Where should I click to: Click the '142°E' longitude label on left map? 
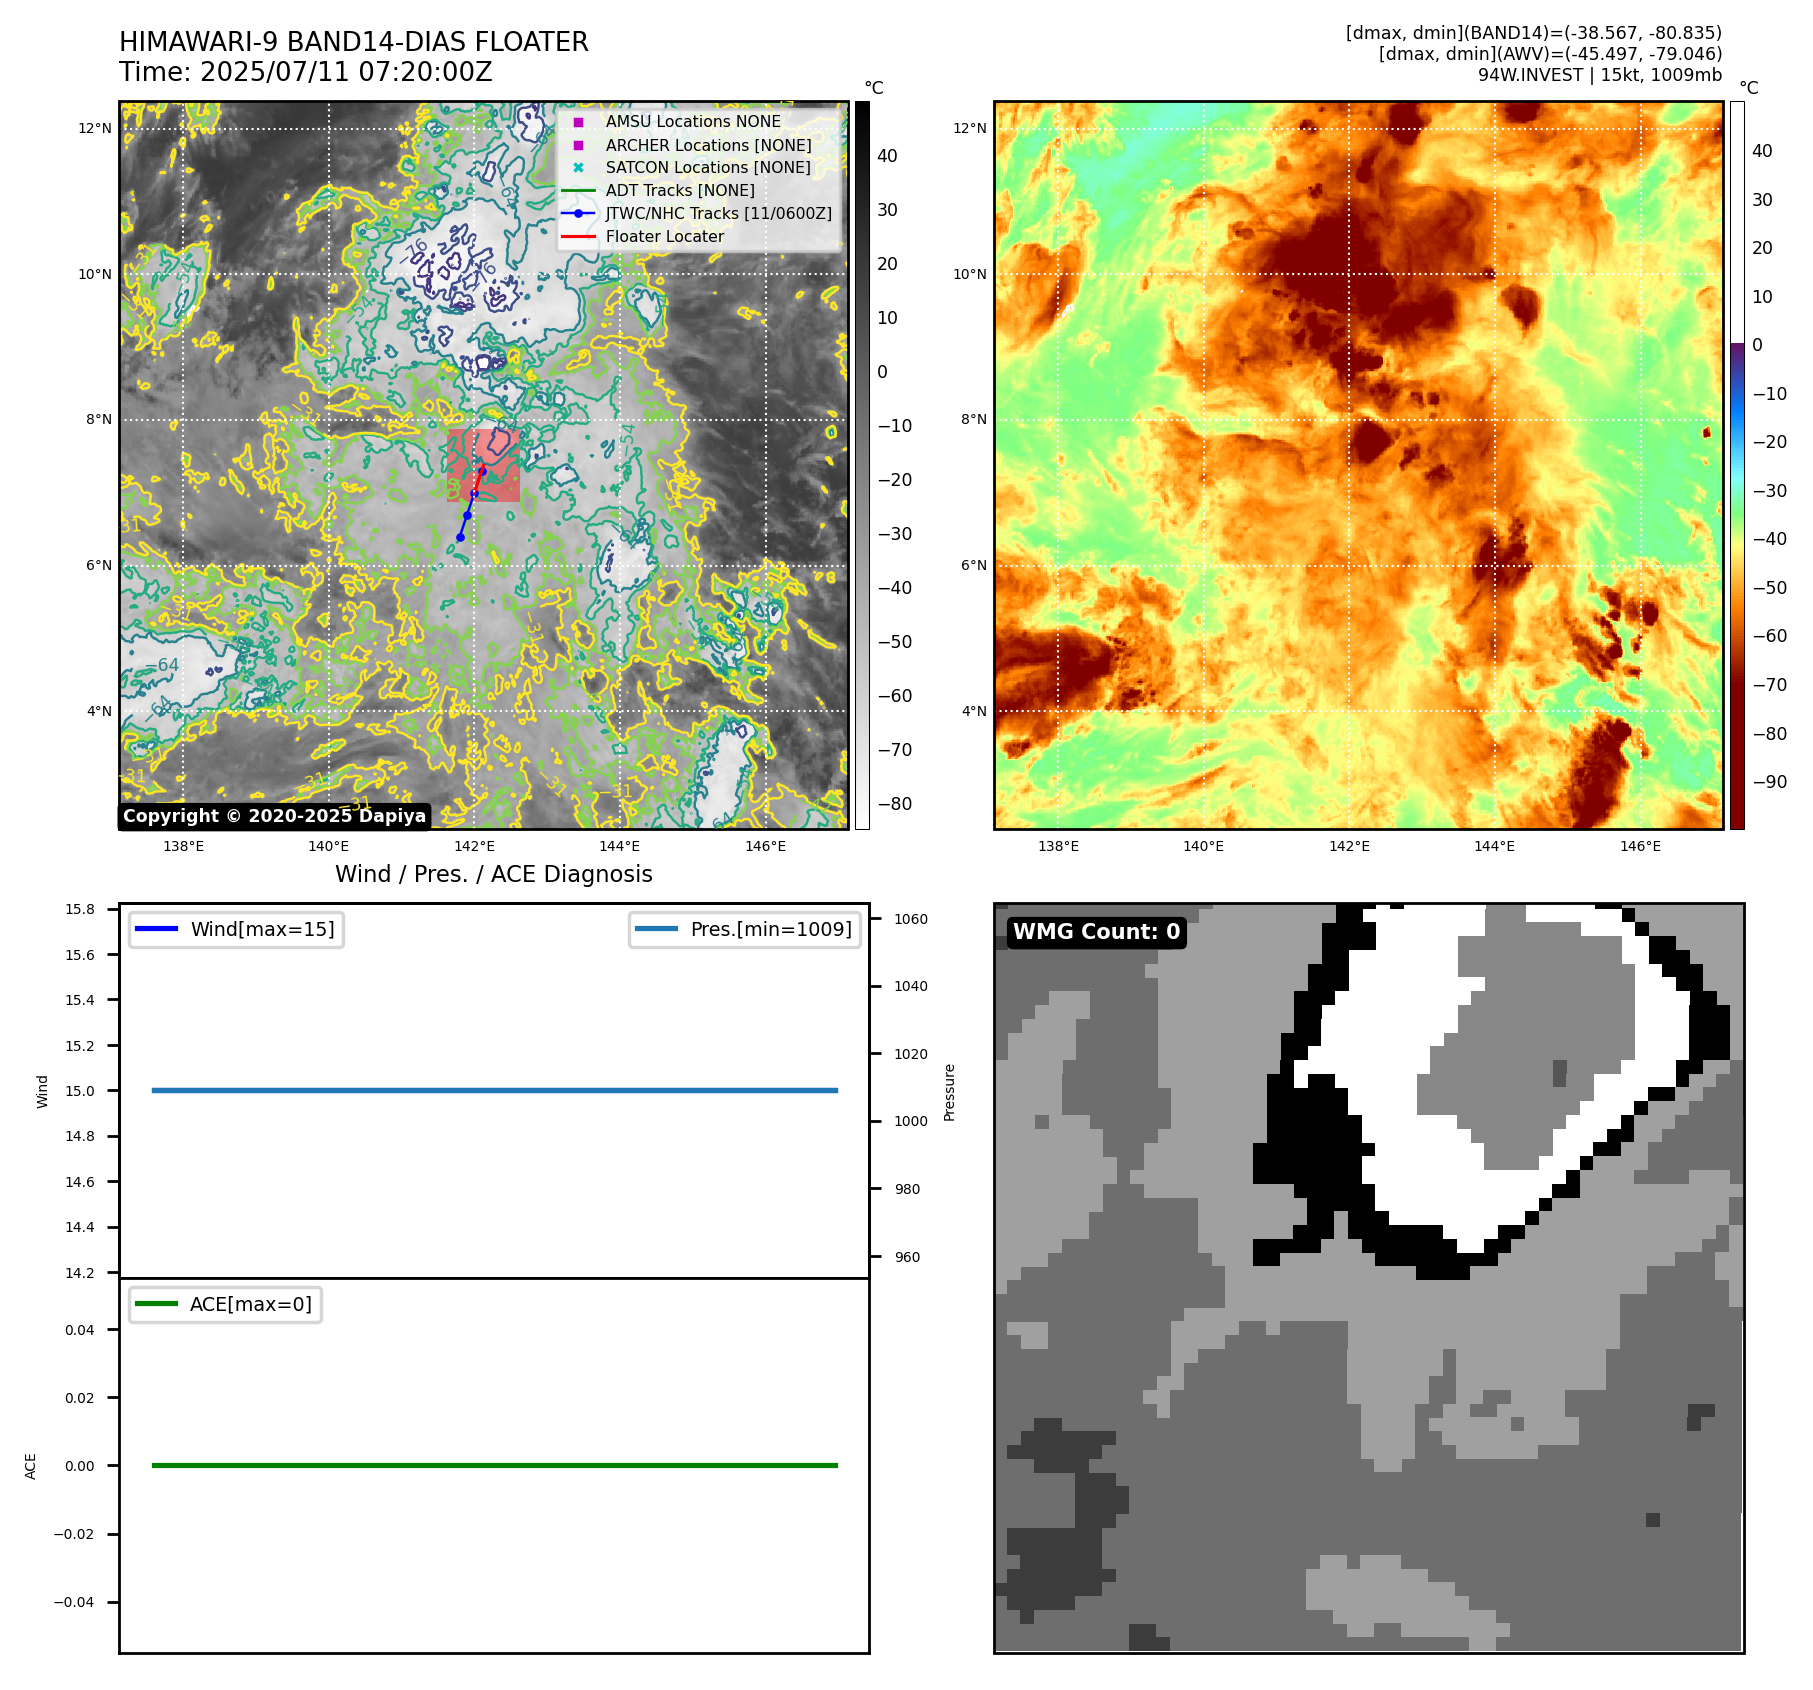[474, 846]
